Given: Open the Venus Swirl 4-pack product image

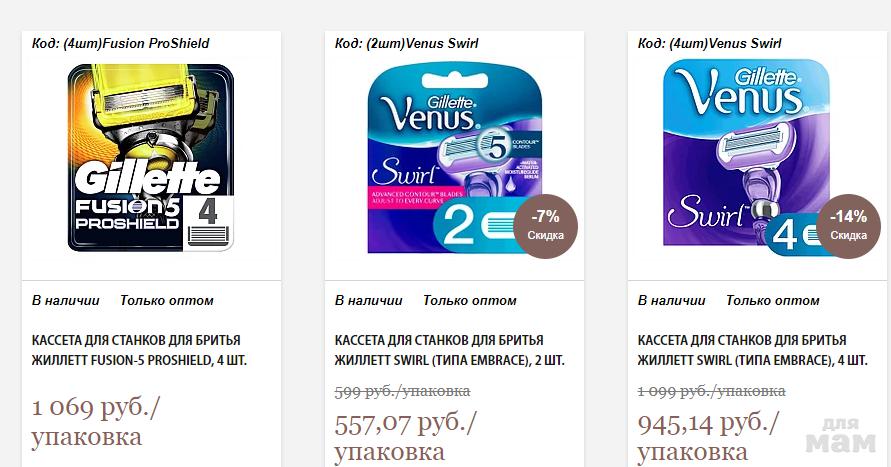Looking at the screenshot, I should [746, 157].
